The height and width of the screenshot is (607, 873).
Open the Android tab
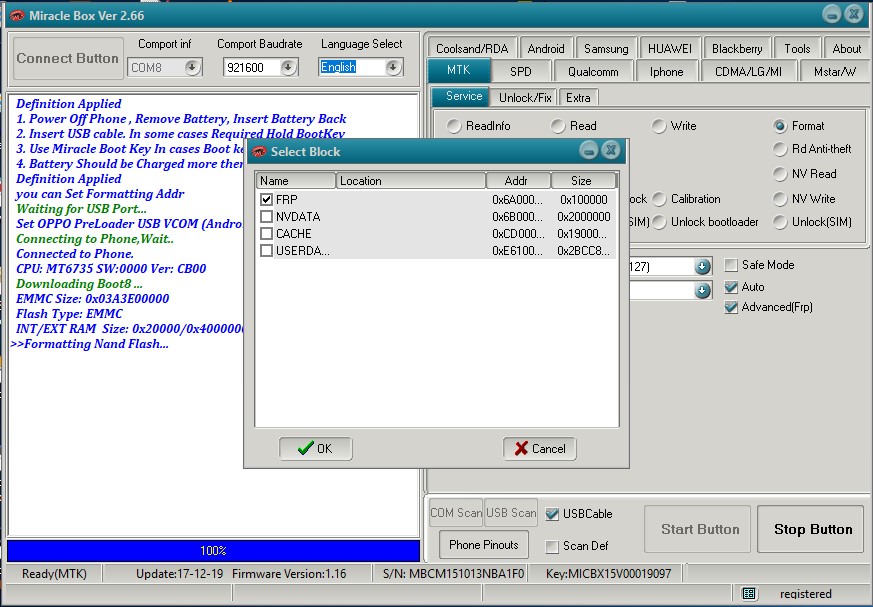pos(546,48)
